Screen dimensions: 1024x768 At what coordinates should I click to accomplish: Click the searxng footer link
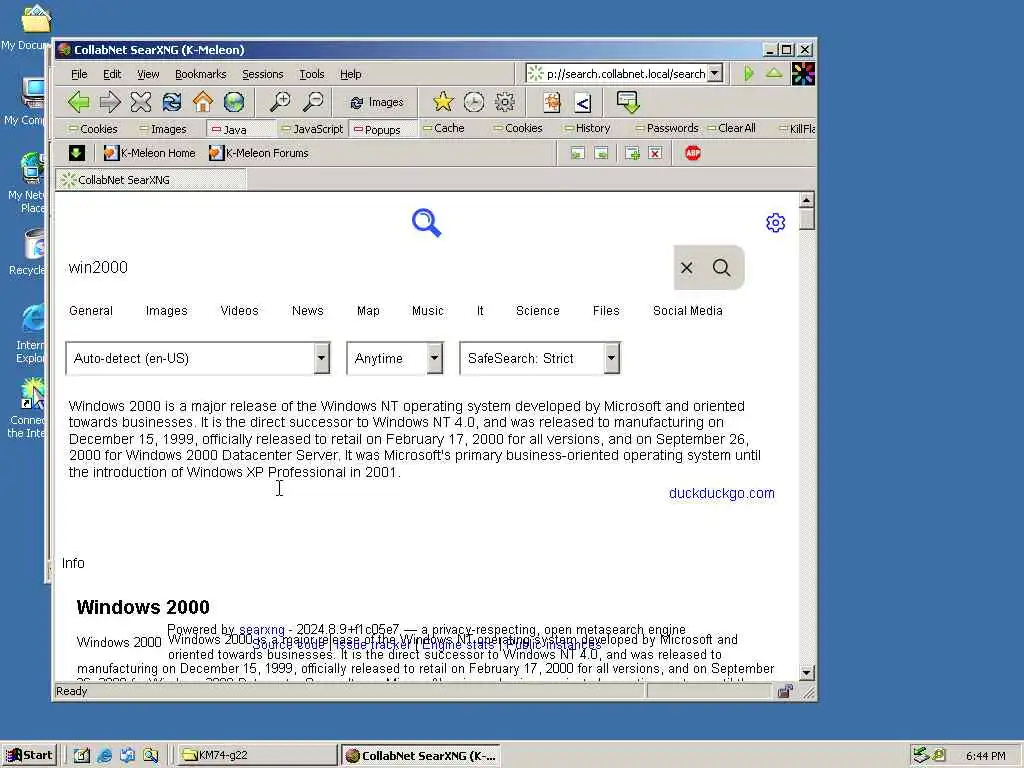point(262,630)
